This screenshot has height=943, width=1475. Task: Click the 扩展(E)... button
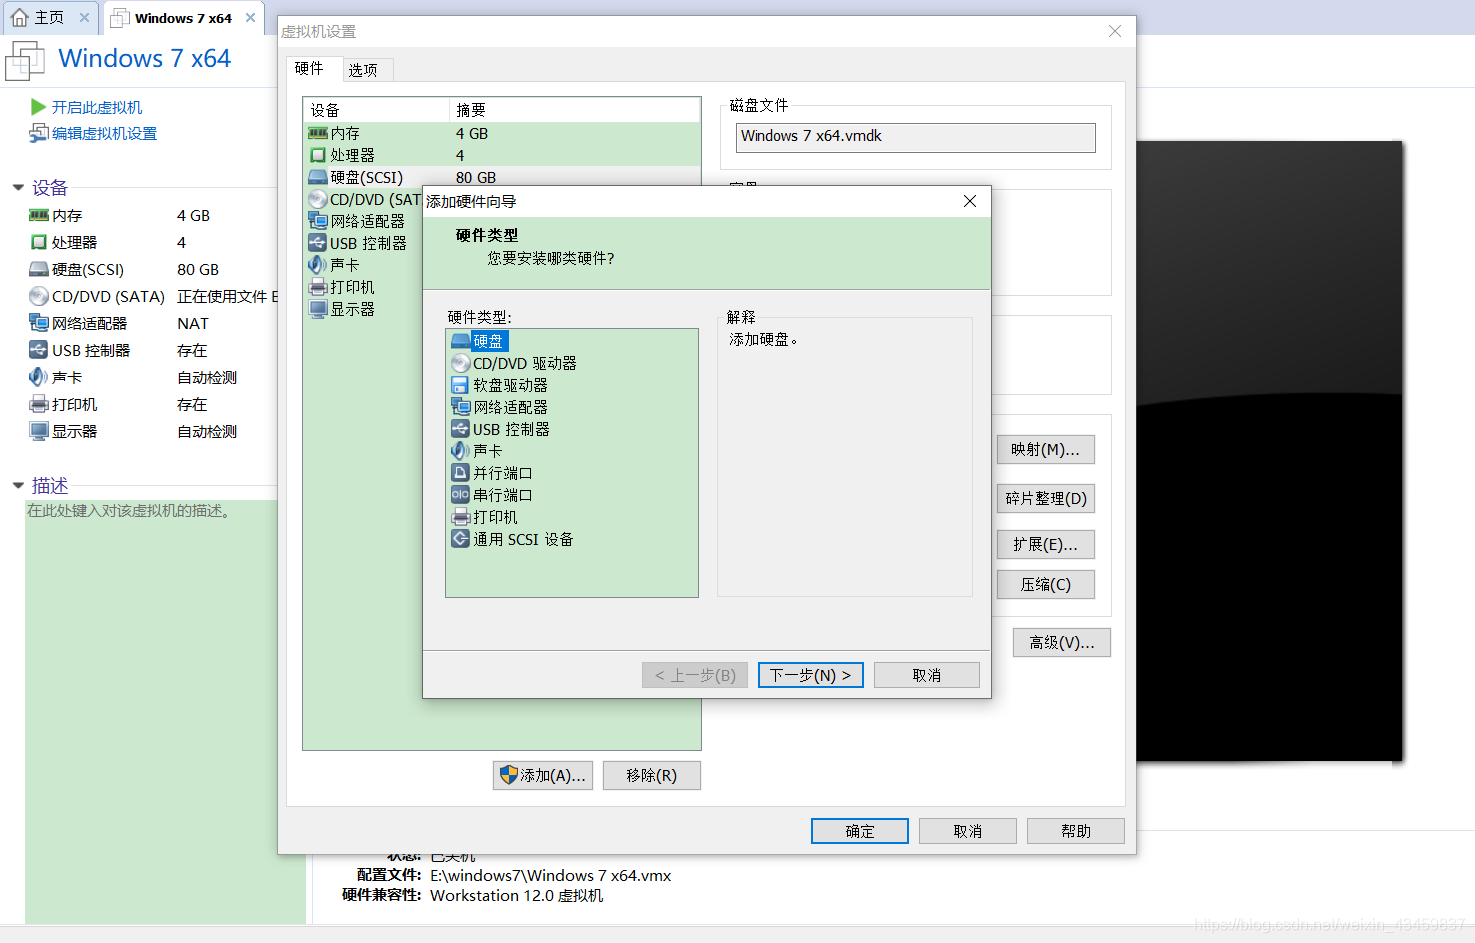coord(1046,544)
